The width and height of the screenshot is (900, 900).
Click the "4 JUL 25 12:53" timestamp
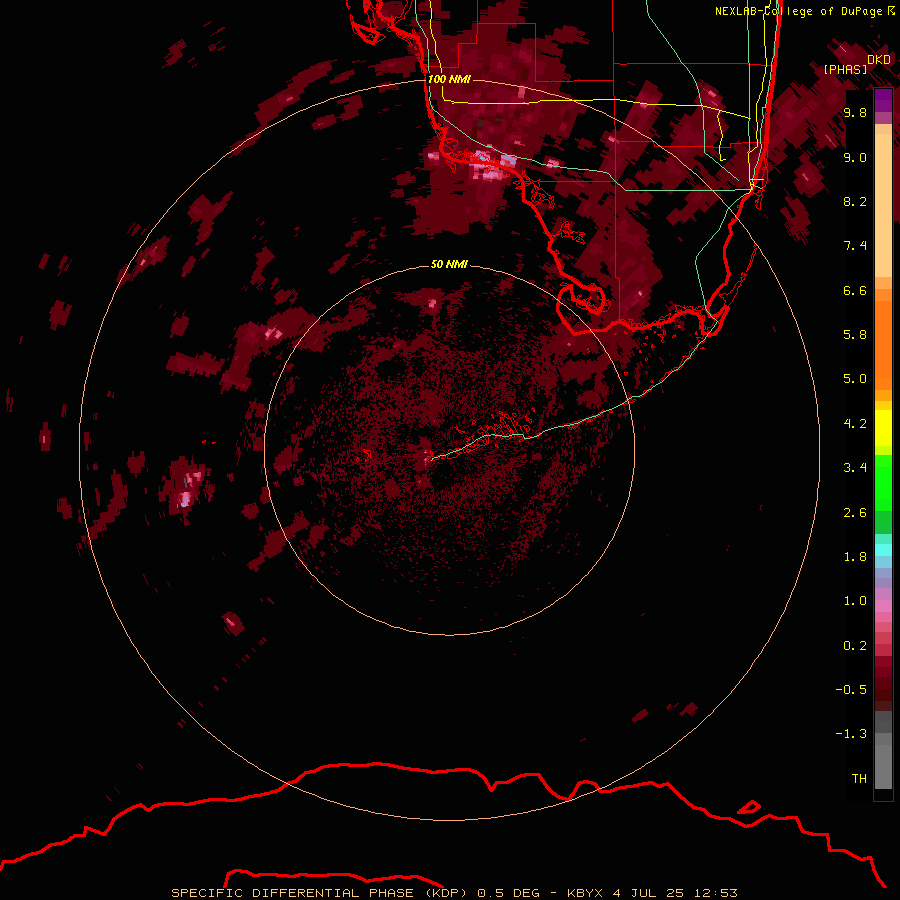[675, 893]
